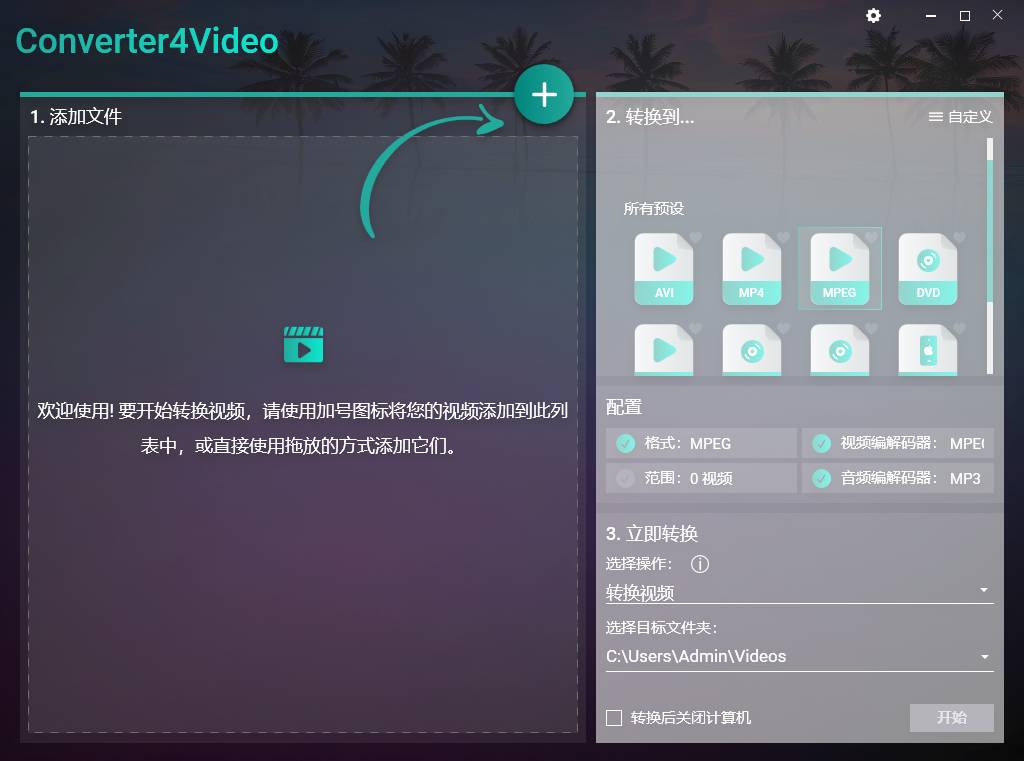Enable 转换后关闭计算机 checkbox

(613, 718)
